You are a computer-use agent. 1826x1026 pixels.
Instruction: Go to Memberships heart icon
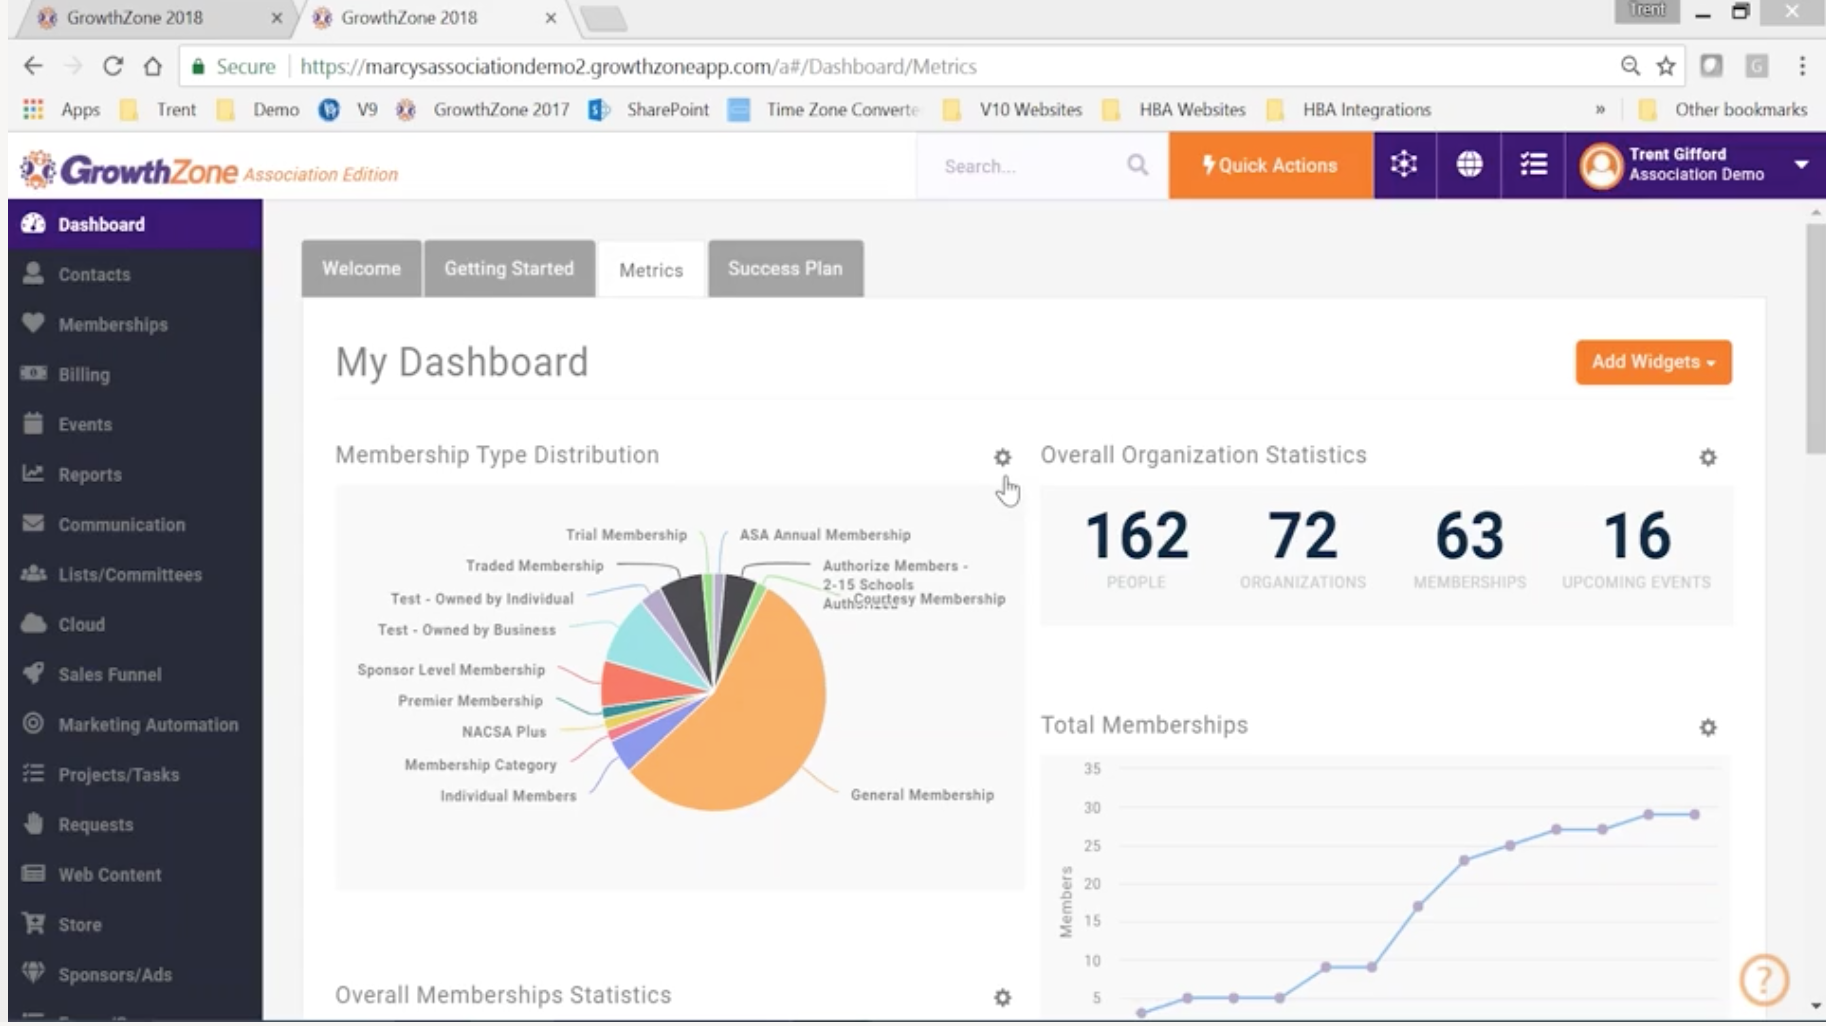click(33, 323)
